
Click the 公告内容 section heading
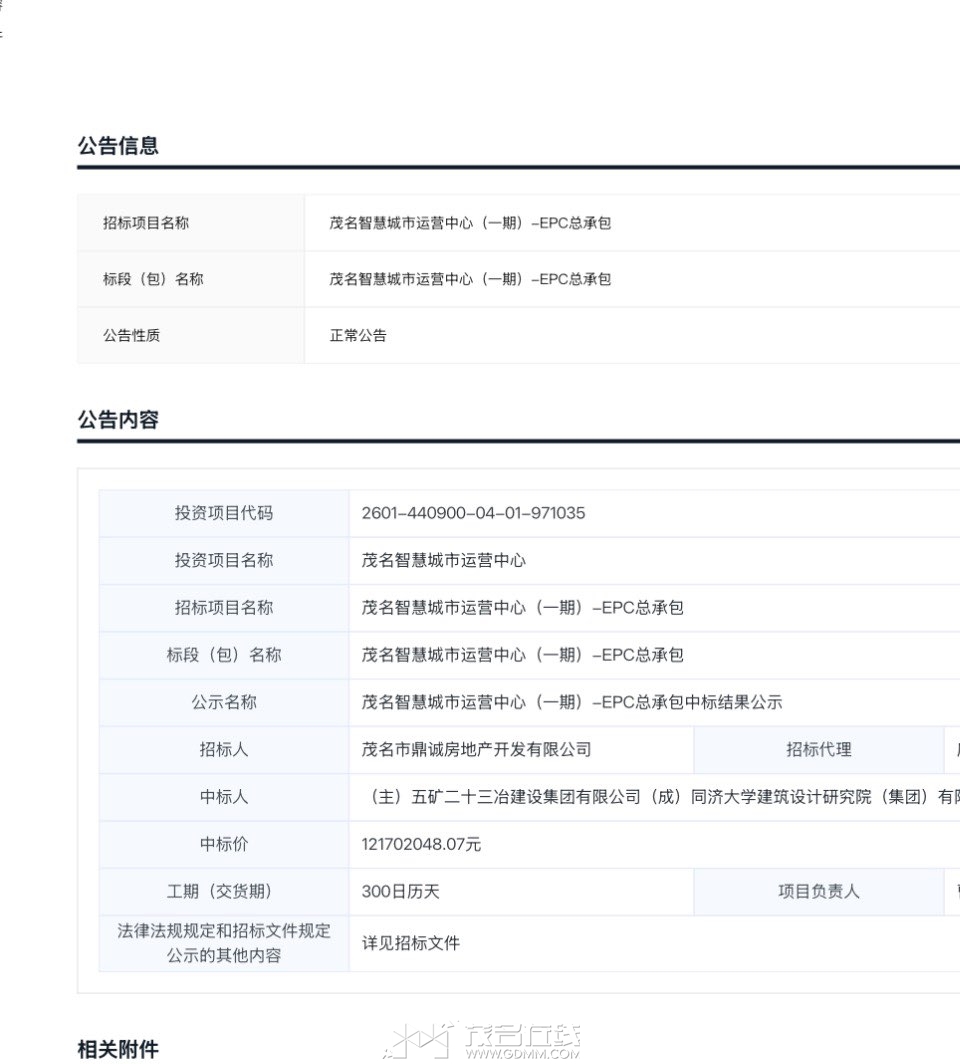(x=118, y=420)
